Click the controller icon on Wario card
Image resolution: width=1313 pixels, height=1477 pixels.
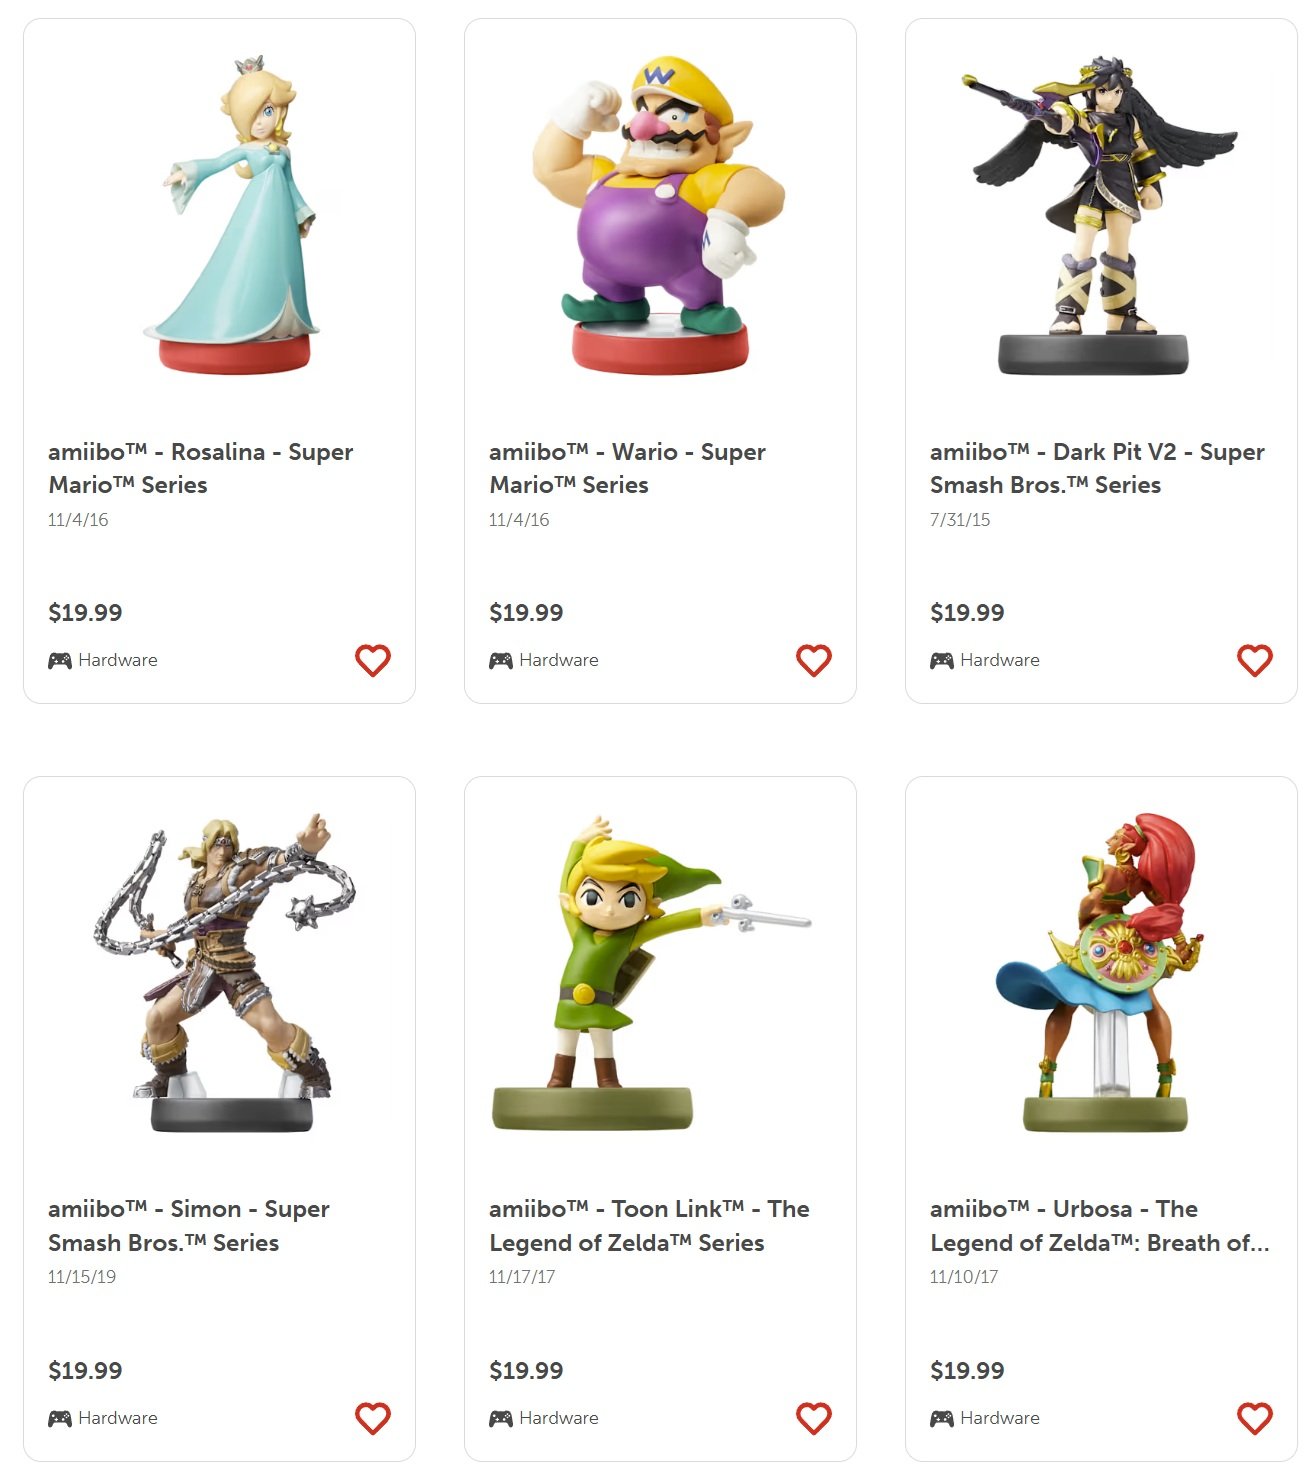[x=501, y=661]
